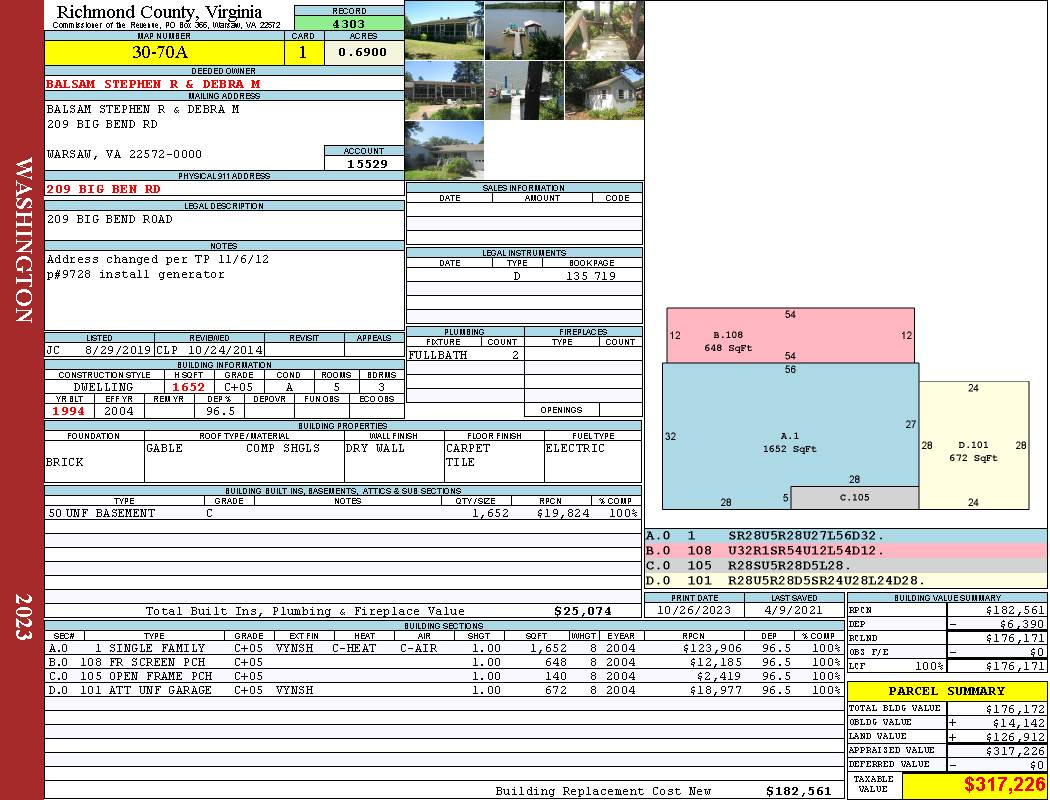Click the red taxable value $317,226

[x=974, y=785]
